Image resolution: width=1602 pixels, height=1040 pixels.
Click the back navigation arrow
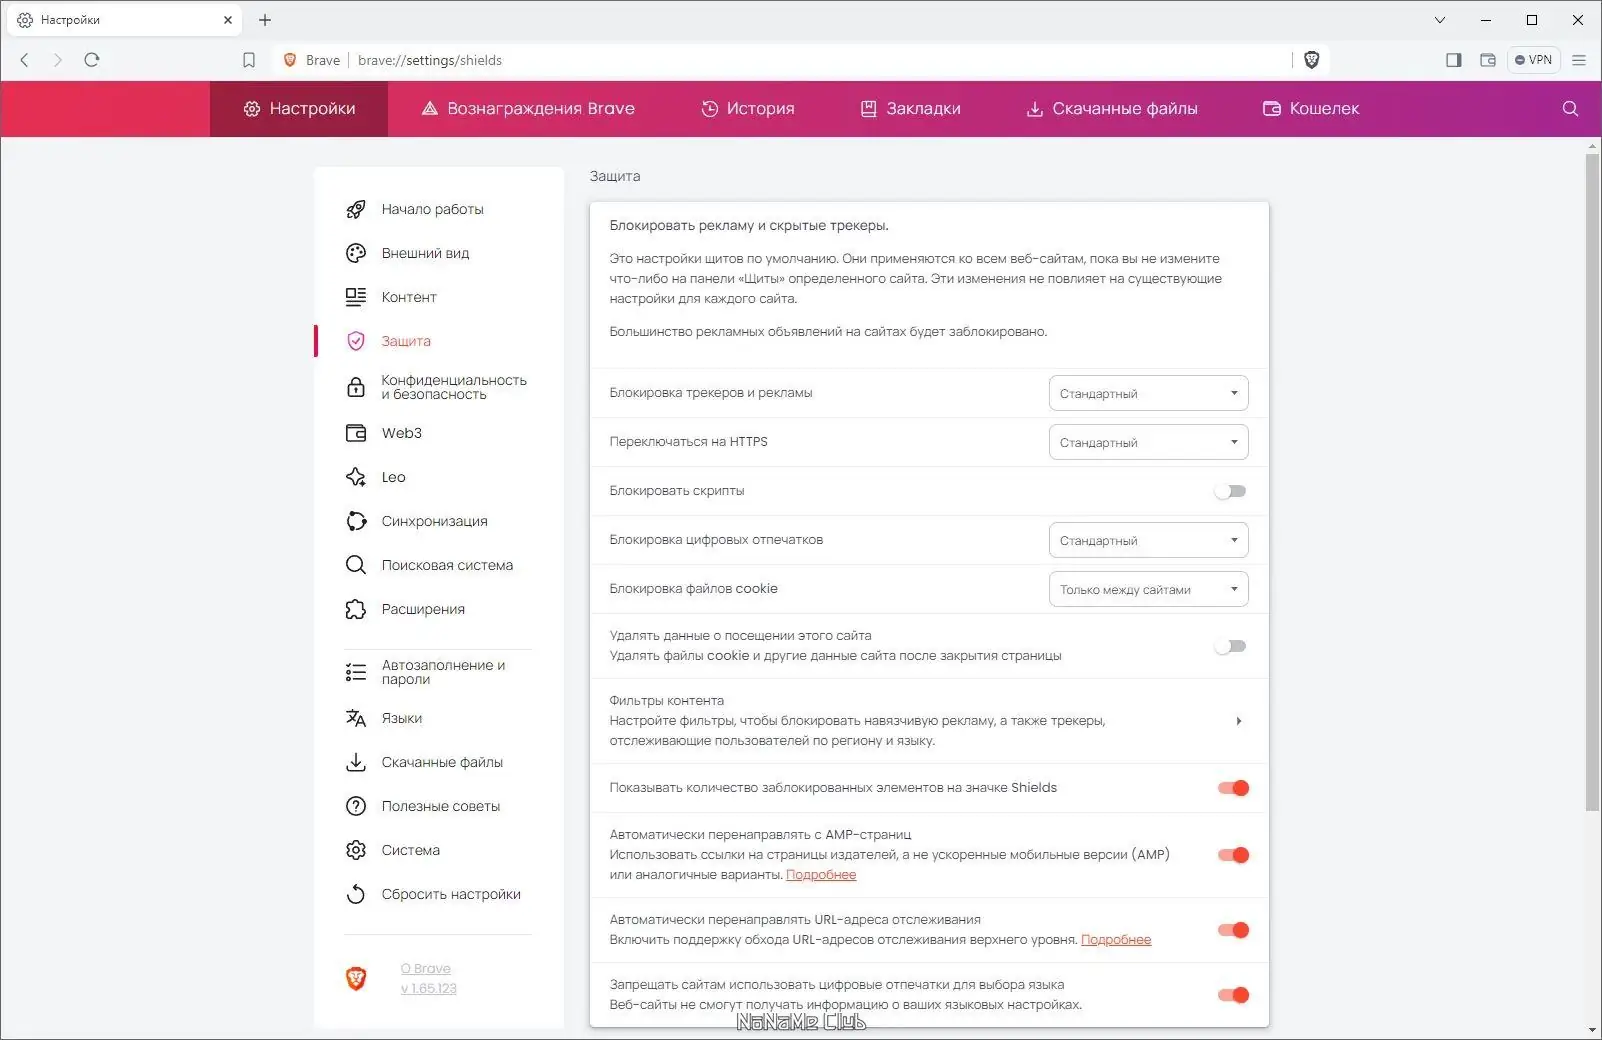[25, 60]
